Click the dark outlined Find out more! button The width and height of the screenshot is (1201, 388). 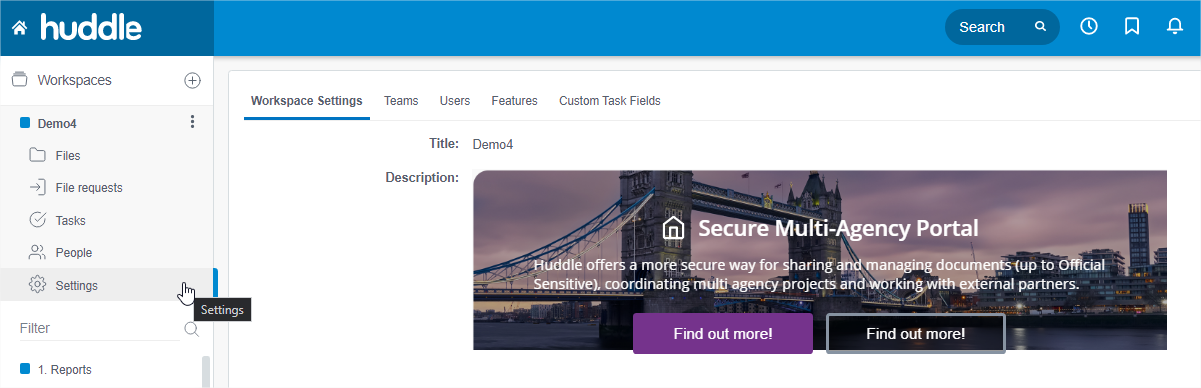tap(916, 334)
